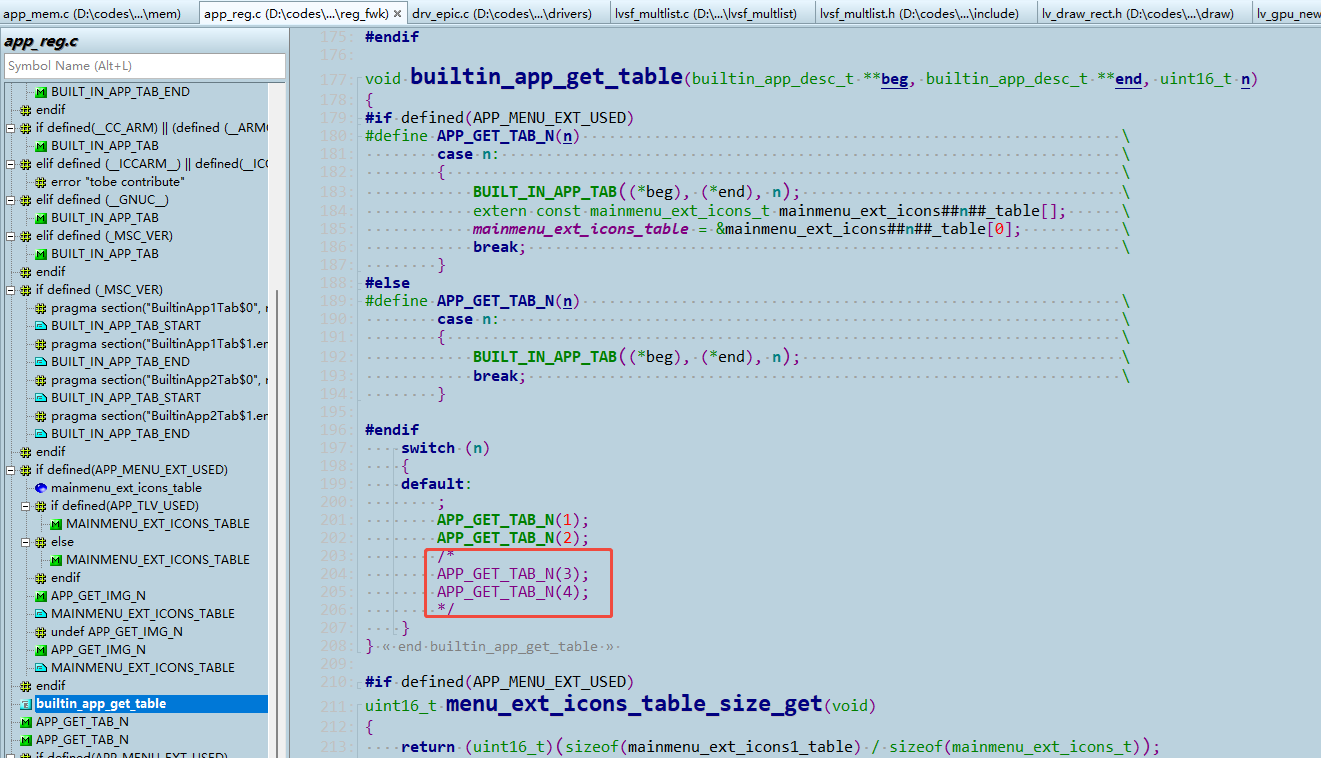Collapse the if defined(APP_TLV_USED) node
This screenshot has width=1321, height=758.
(25, 506)
